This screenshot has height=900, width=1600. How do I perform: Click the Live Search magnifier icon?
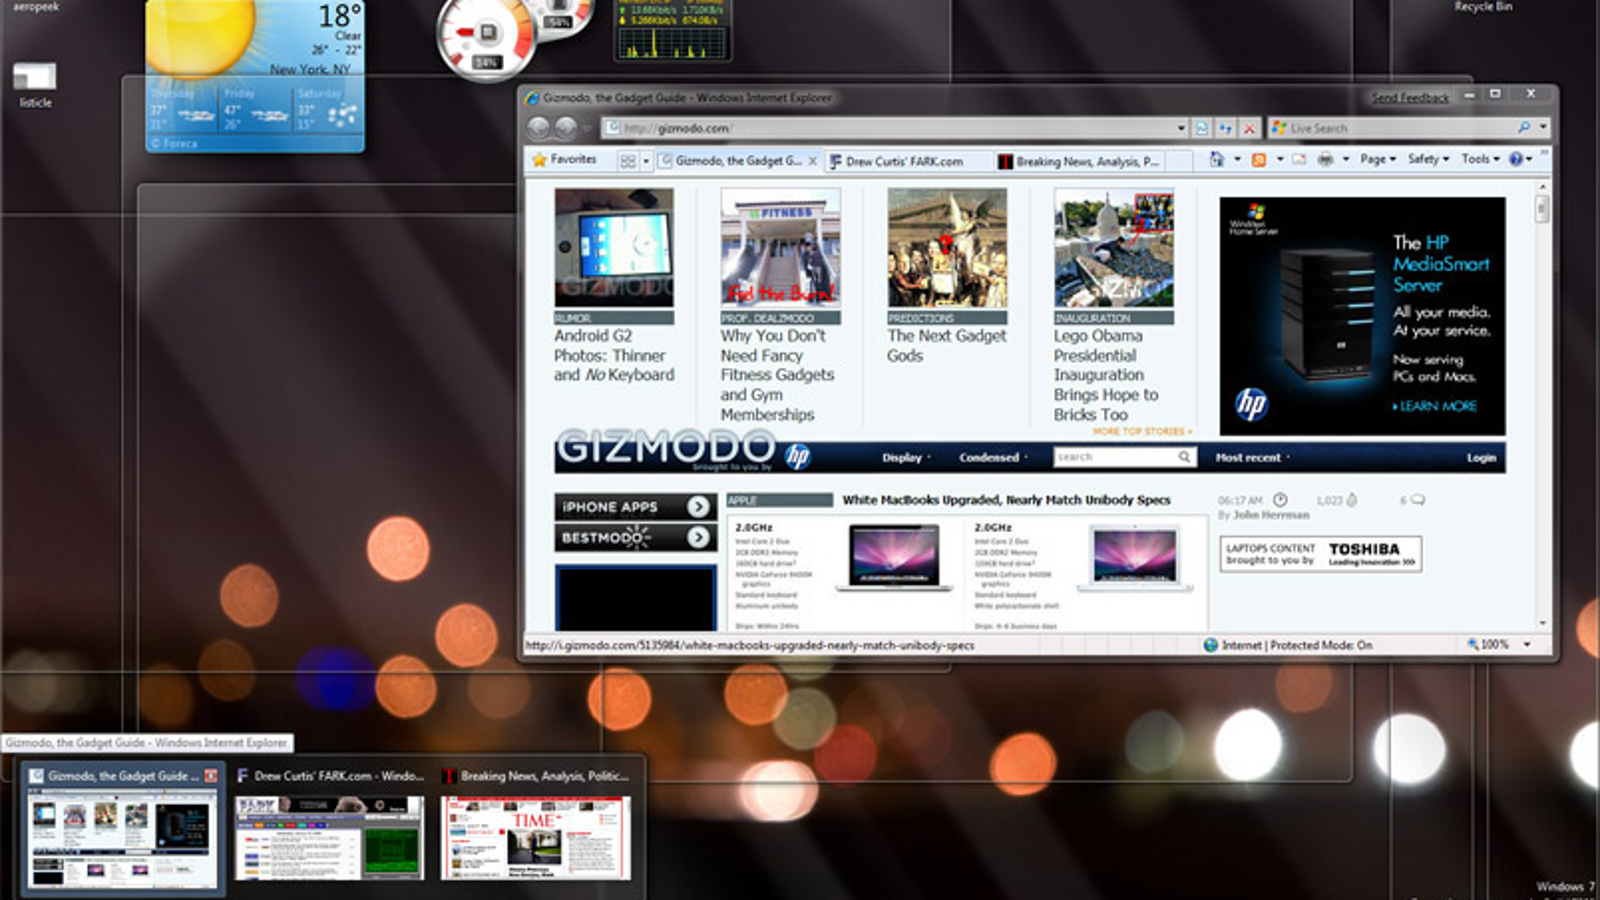[x=1524, y=128]
